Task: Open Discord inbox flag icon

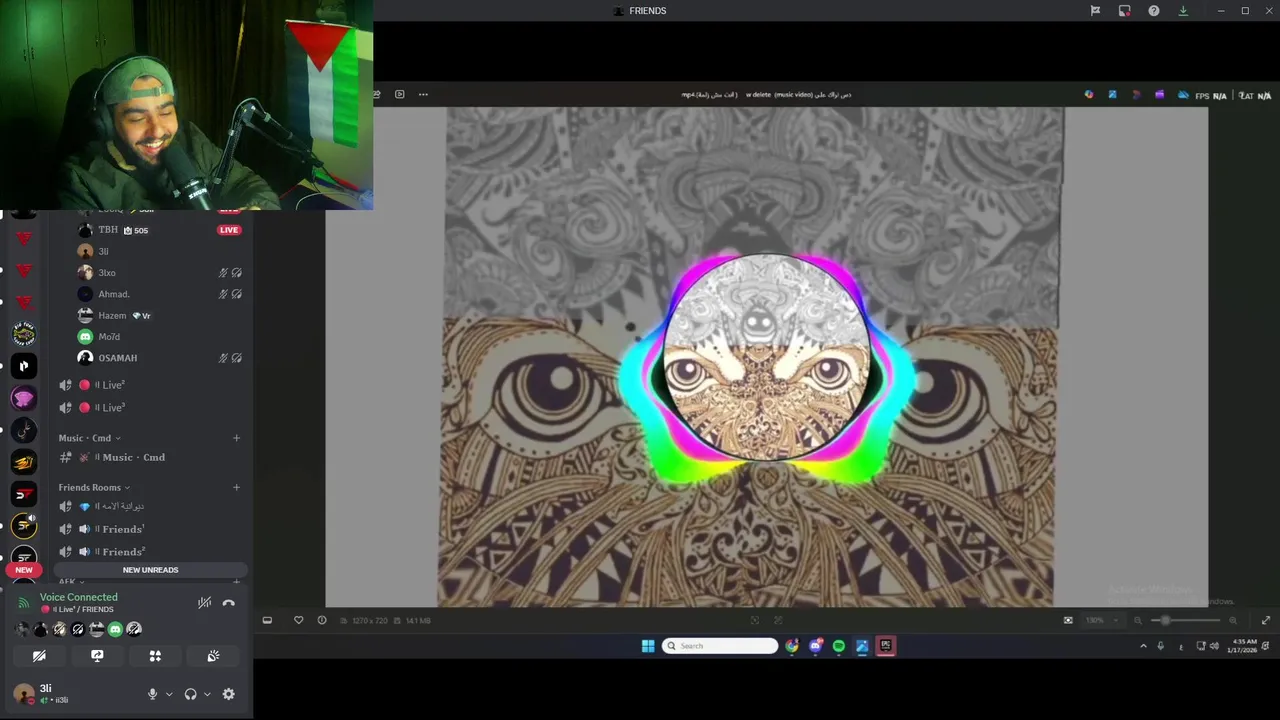Action: tap(1095, 11)
